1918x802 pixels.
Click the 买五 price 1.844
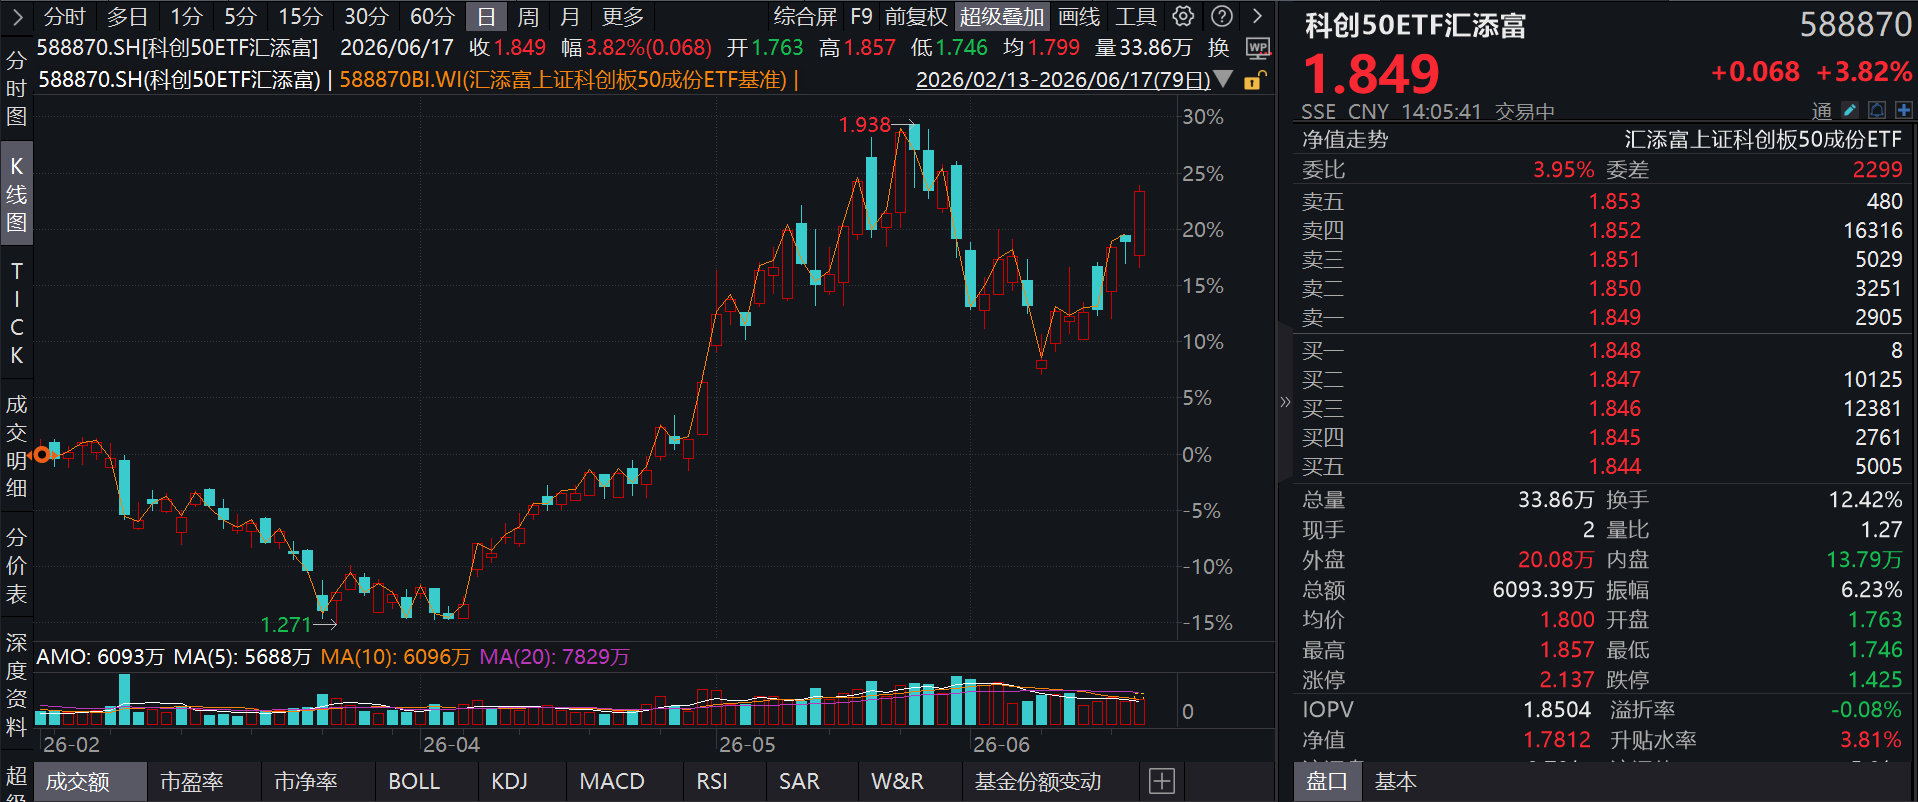pyautogui.click(x=1615, y=467)
